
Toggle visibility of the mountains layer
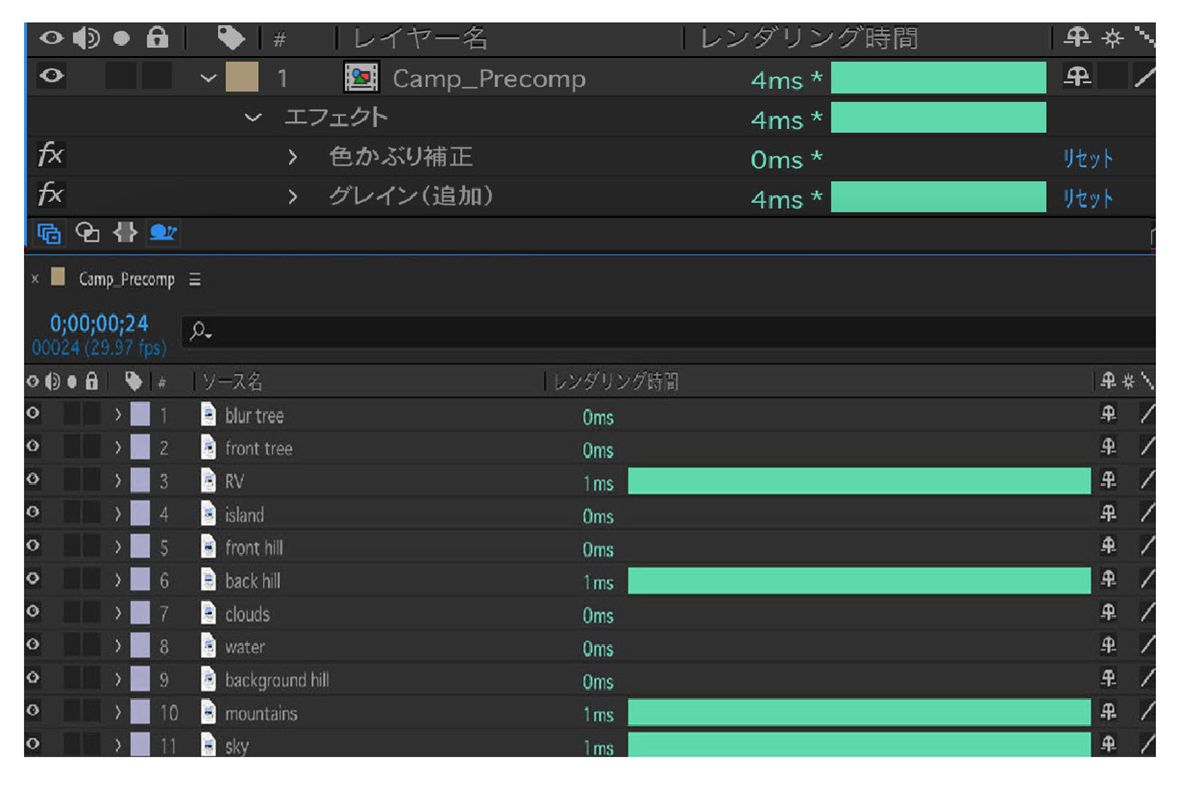pyautogui.click(x=33, y=714)
